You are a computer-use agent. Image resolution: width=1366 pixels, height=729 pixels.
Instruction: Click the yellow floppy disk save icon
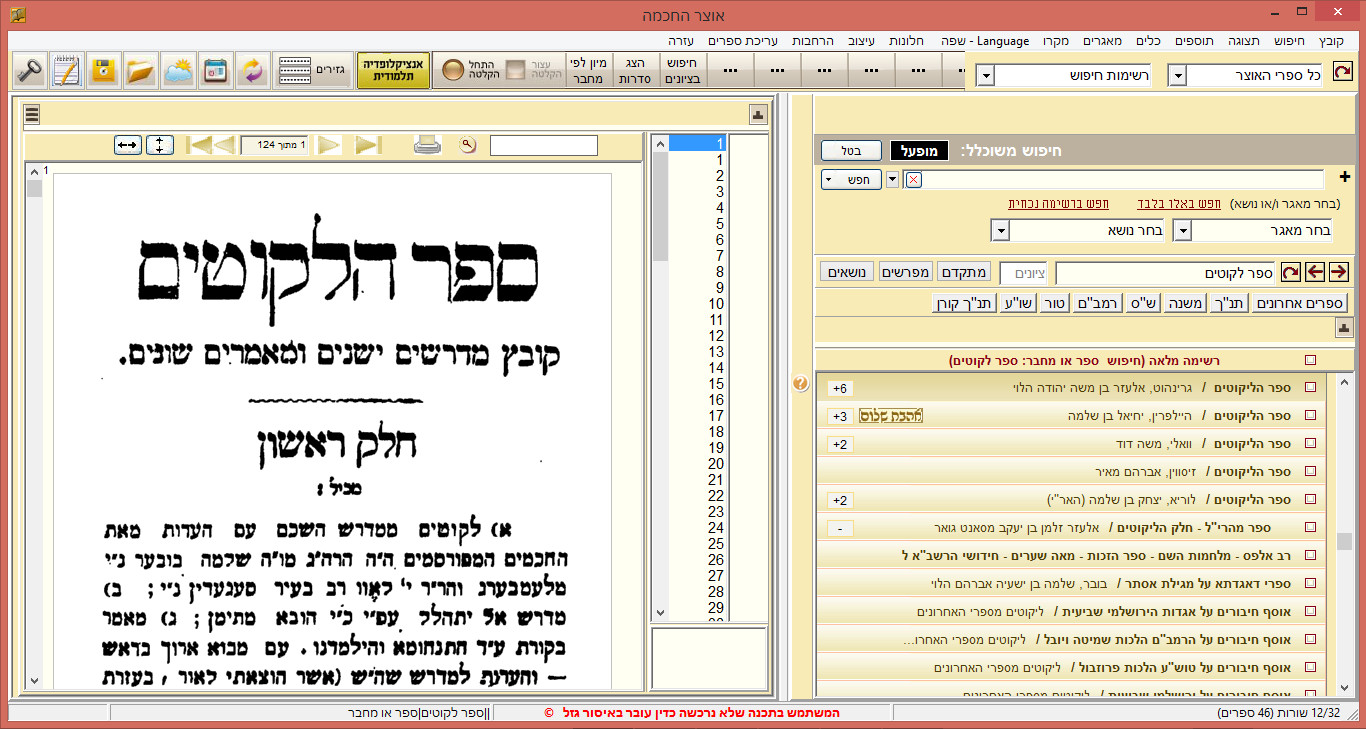pyautogui.click(x=104, y=70)
